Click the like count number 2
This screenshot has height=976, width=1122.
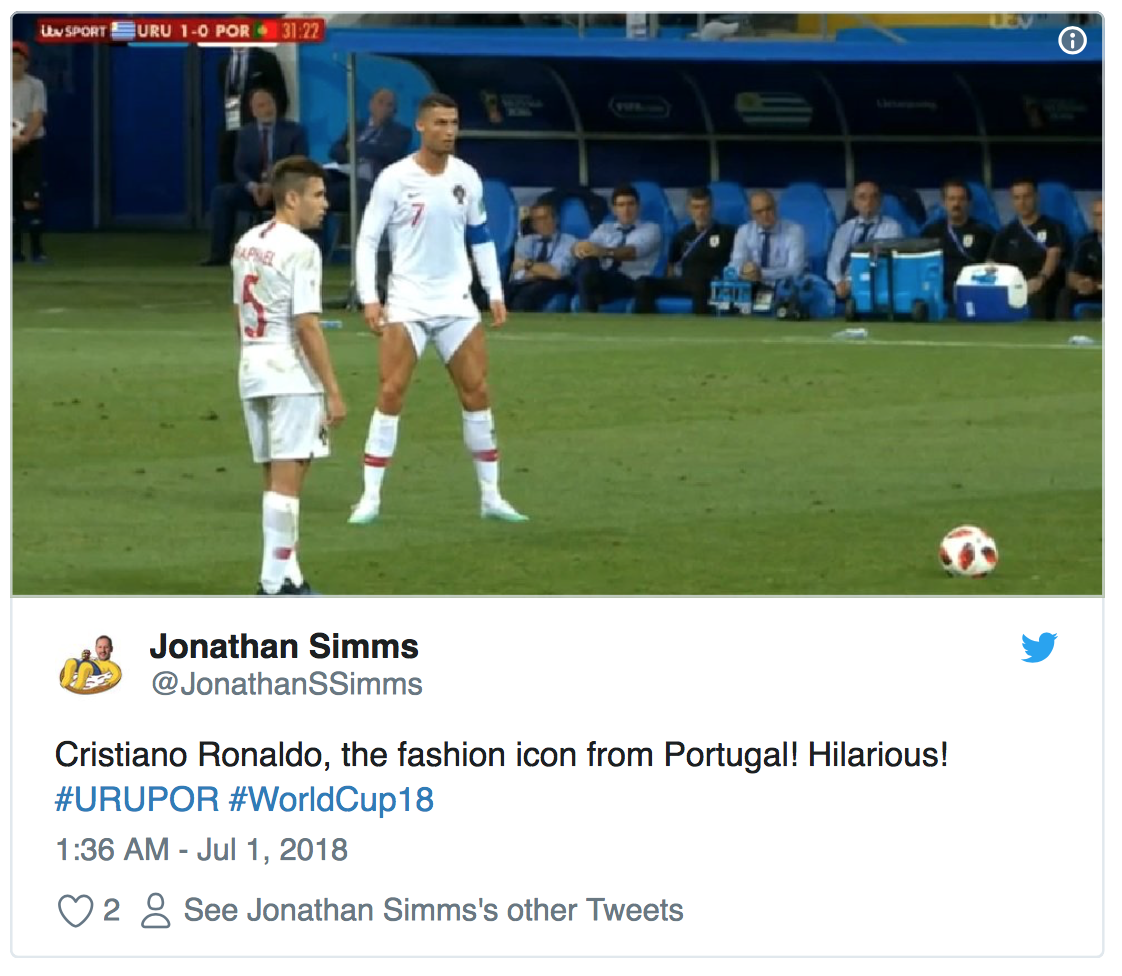coord(111,910)
